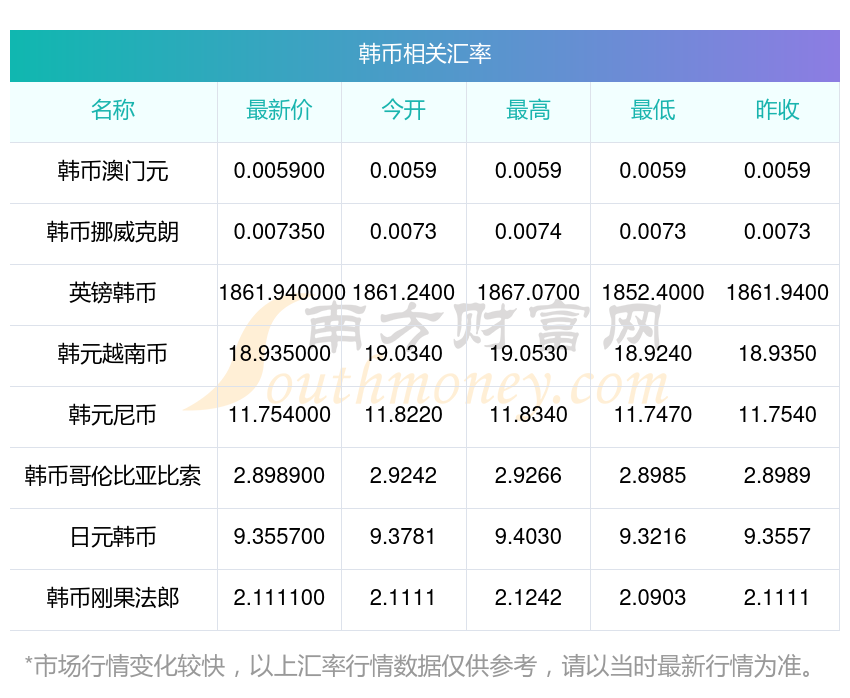
Task: Select the 韩币刚果法郎 row name
Action: click(113, 598)
